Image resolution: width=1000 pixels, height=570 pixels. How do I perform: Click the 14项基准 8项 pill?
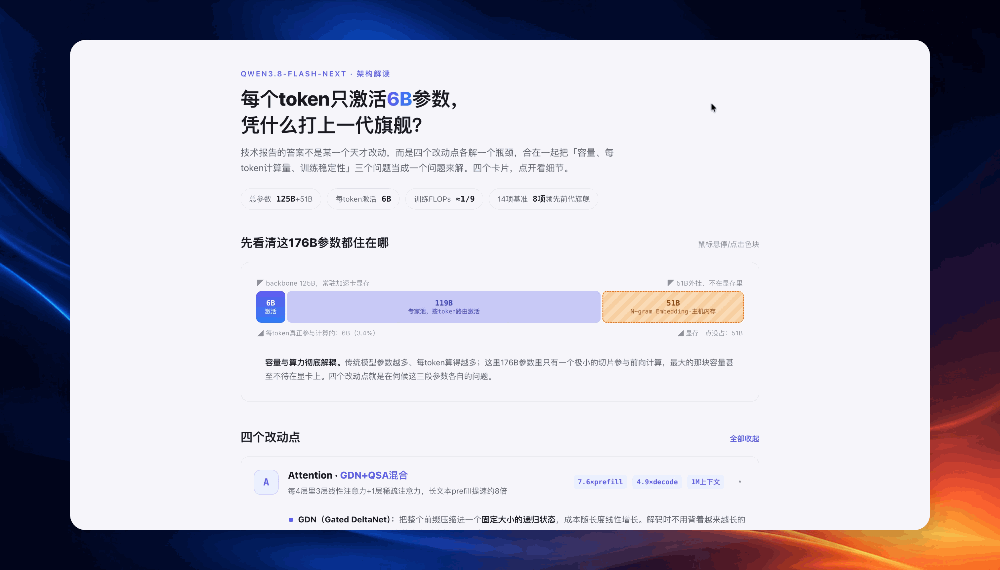[x=543, y=199]
